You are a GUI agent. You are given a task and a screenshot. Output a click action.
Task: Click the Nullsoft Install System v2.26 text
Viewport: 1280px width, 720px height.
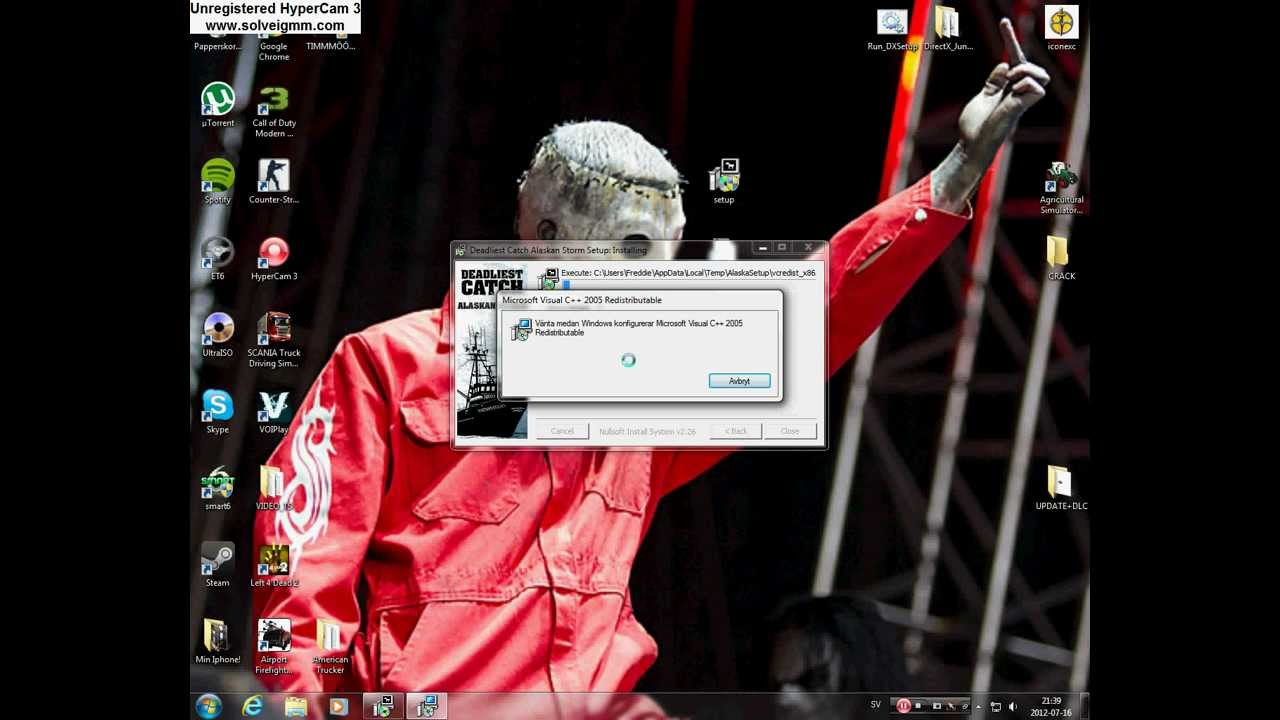(647, 431)
